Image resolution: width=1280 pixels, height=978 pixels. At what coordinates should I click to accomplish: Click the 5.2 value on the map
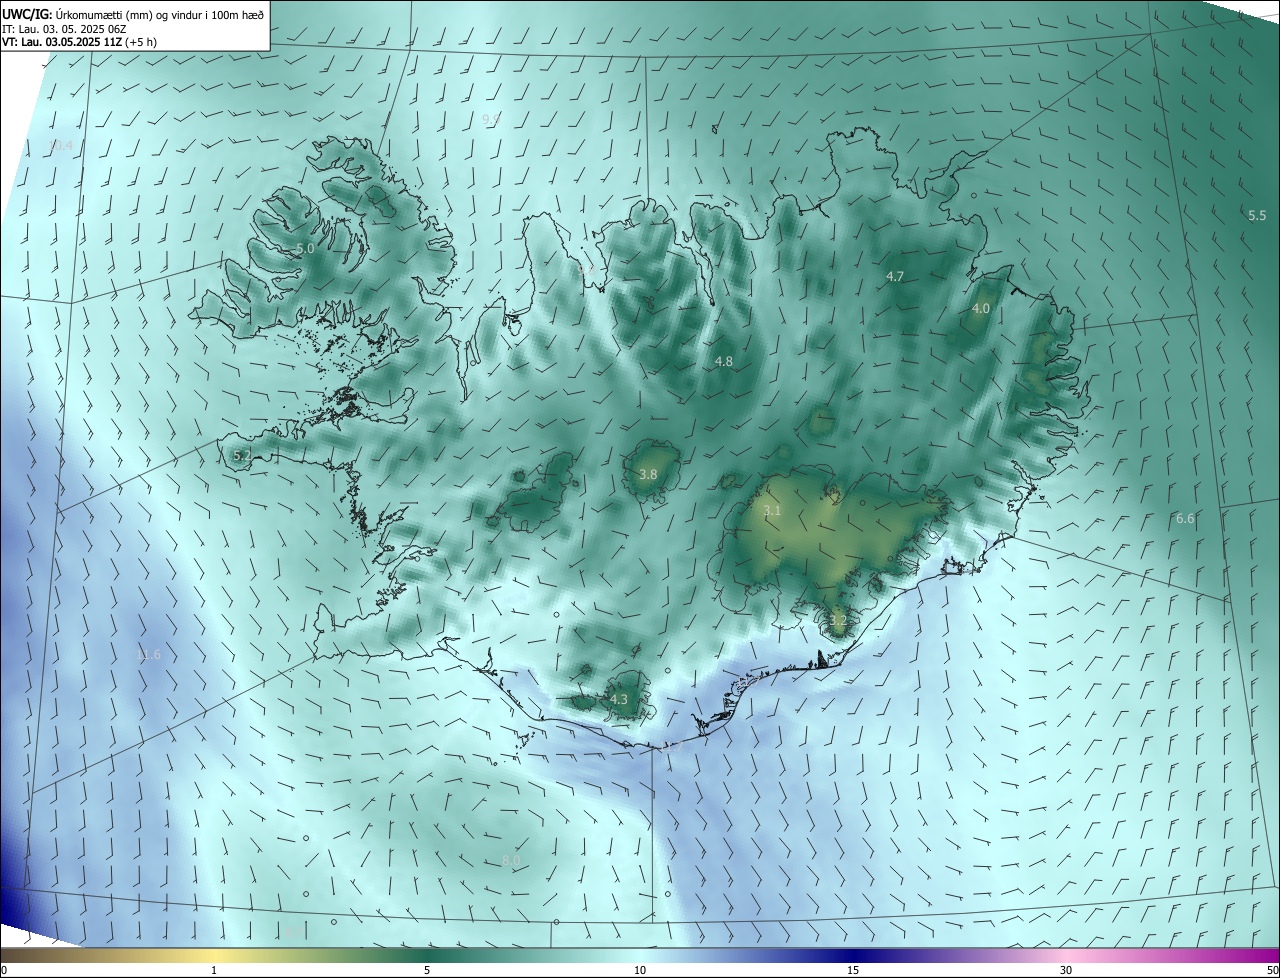(242, 455)
